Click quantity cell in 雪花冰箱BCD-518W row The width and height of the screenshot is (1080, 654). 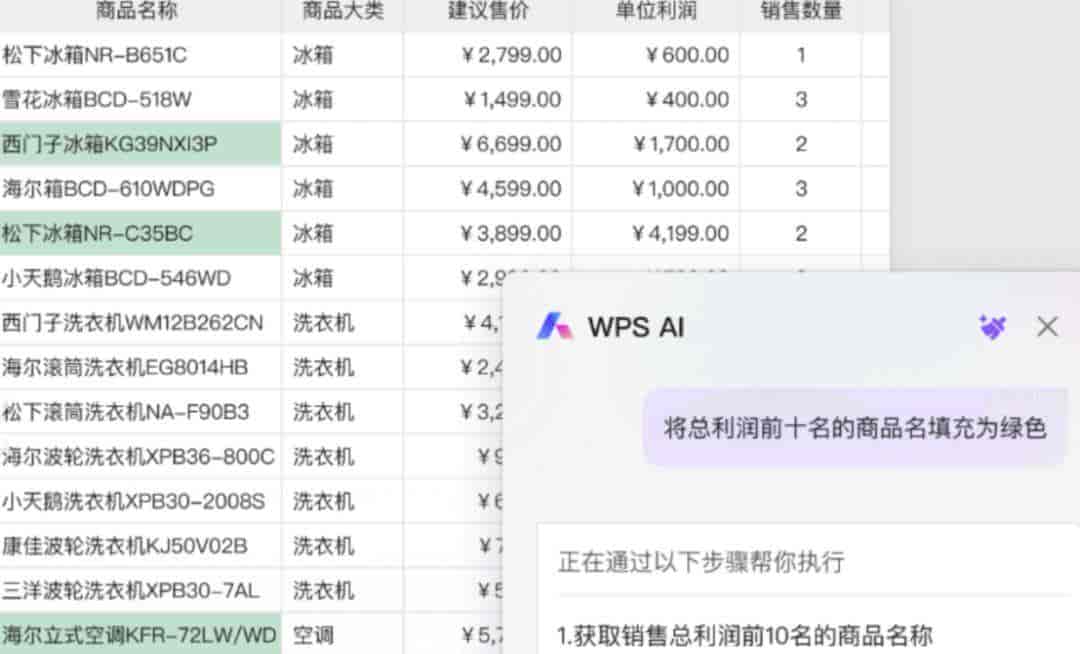(x=800, y=100)
